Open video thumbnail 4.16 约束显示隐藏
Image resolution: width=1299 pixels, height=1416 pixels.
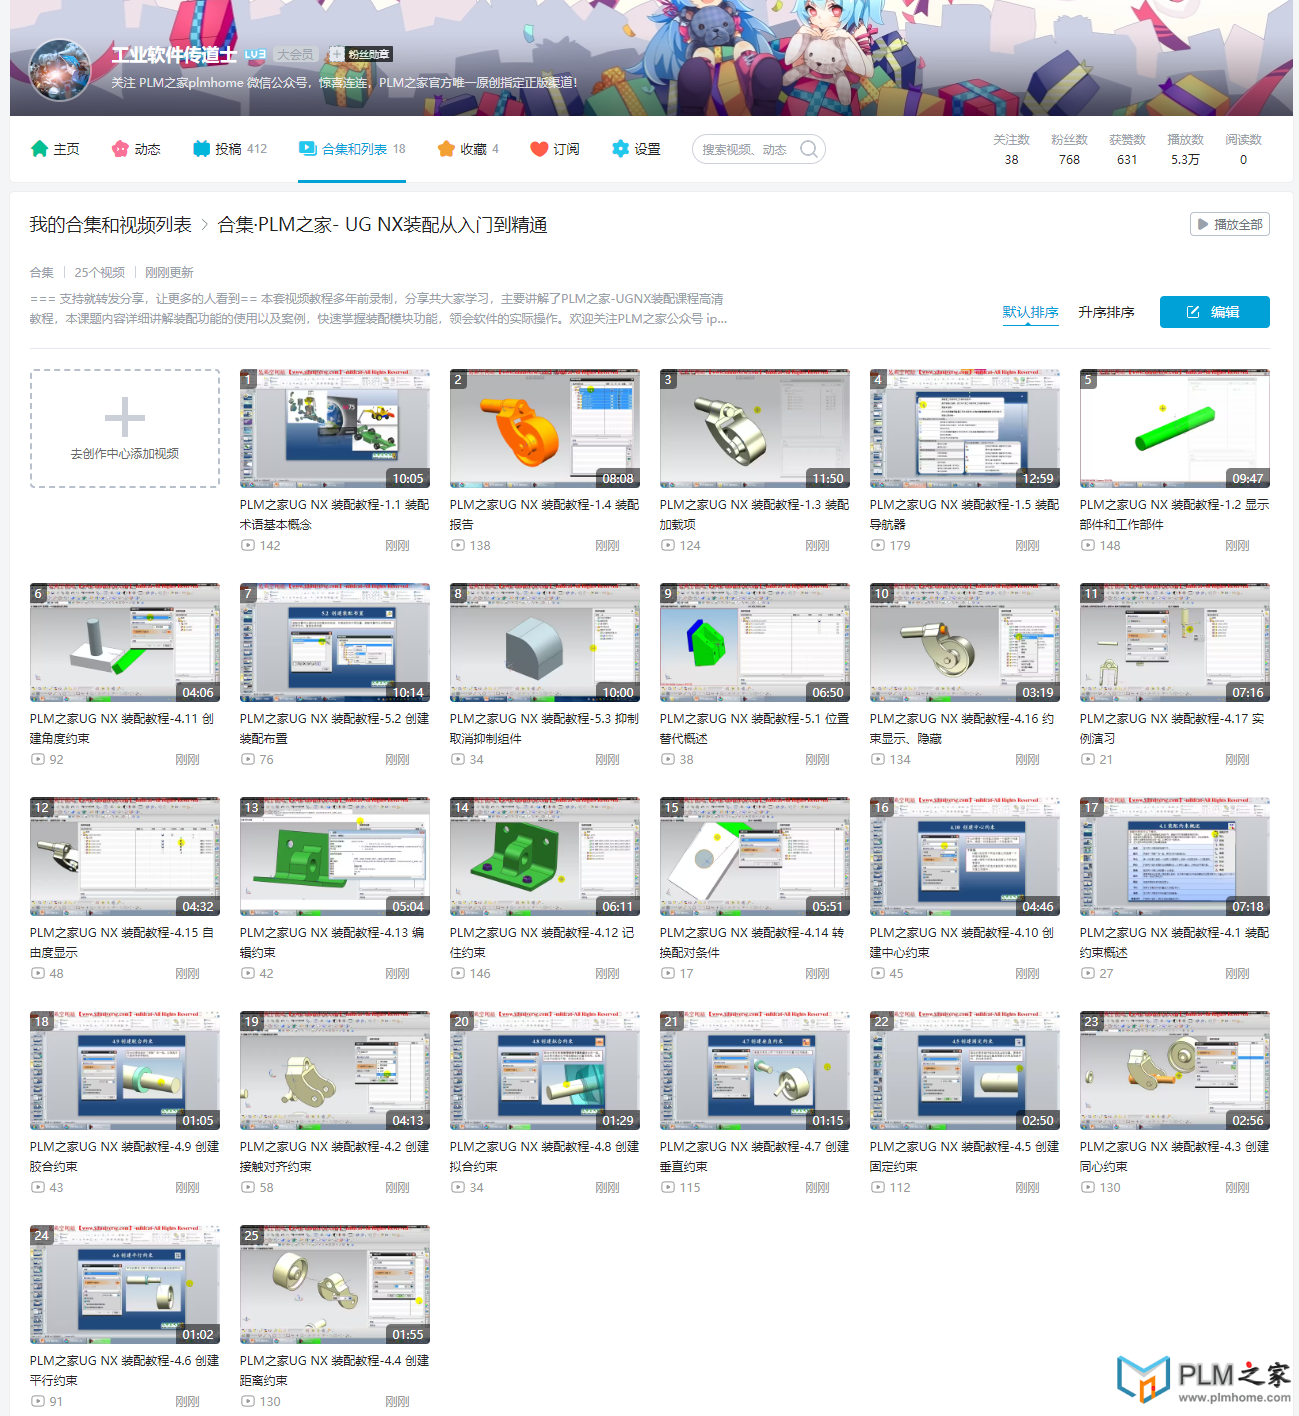(x=965, y=642)
